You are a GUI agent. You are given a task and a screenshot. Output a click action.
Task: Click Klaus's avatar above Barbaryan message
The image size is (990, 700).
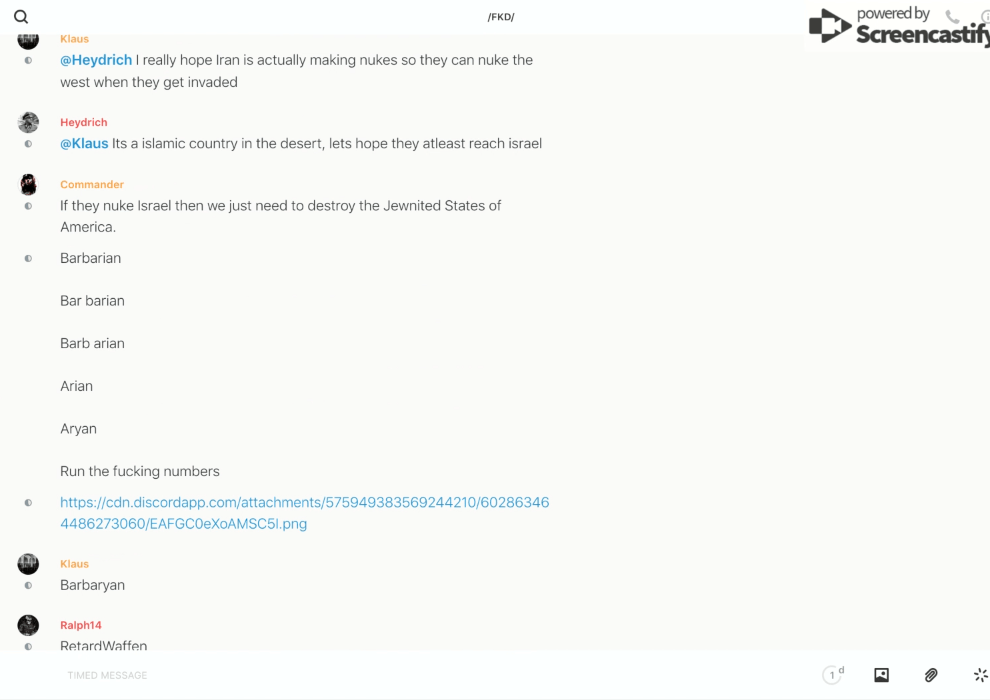tap(28, 564)
